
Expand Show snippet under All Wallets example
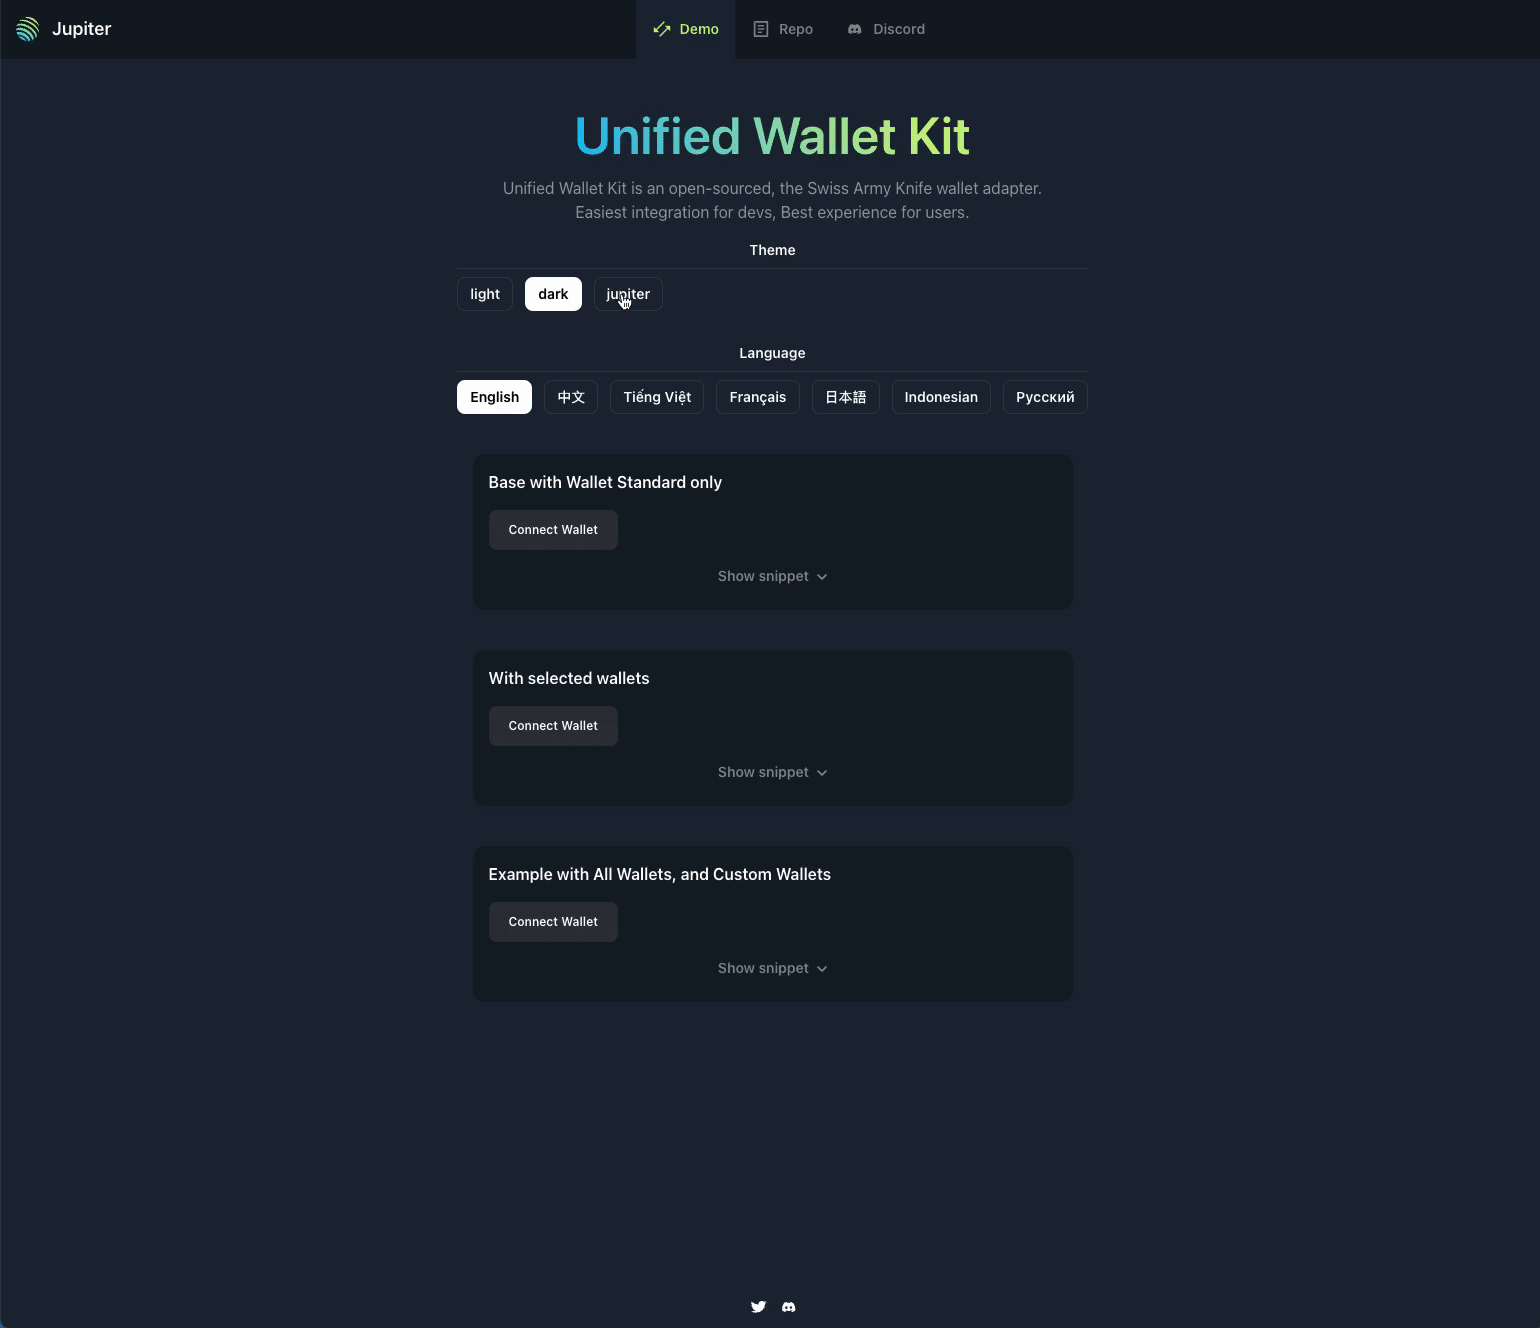pyautogui.click(x=772, y=968)
